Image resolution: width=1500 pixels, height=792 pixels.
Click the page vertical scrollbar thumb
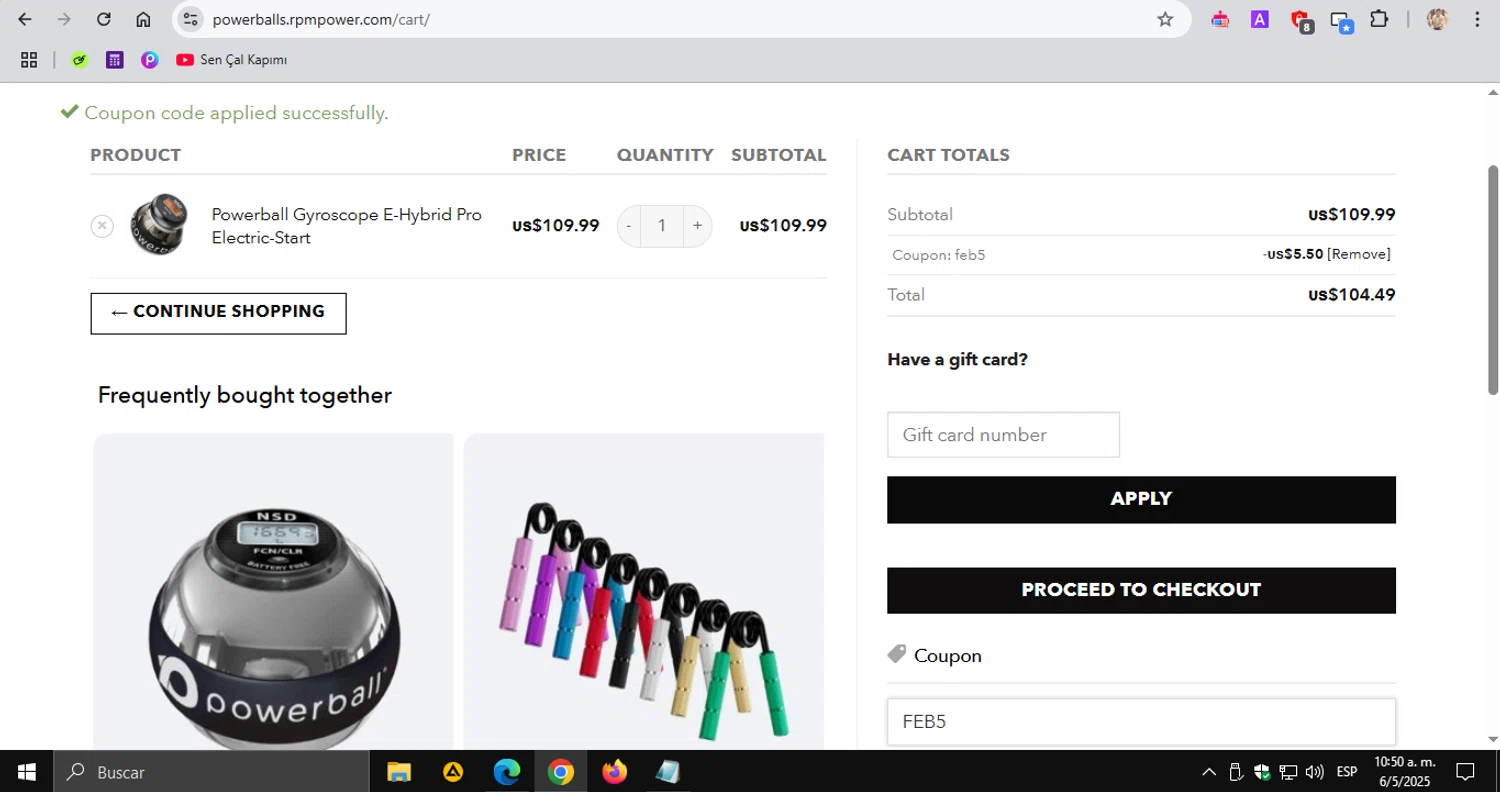1493,279
